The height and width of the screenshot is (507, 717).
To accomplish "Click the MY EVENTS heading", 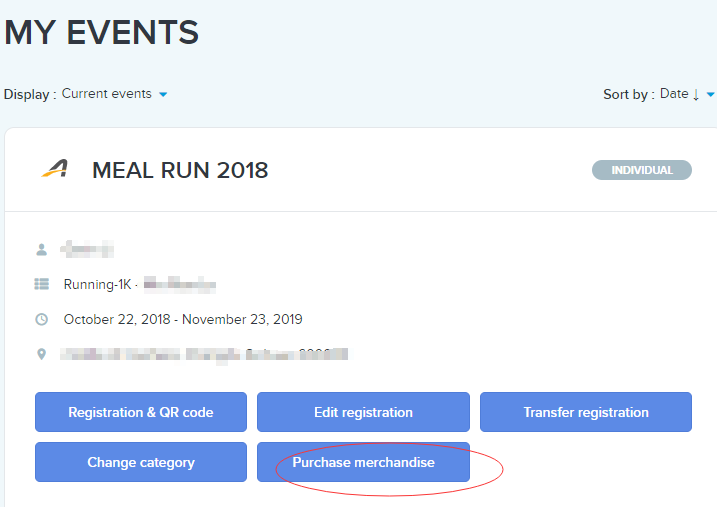I will pos(102,33).
